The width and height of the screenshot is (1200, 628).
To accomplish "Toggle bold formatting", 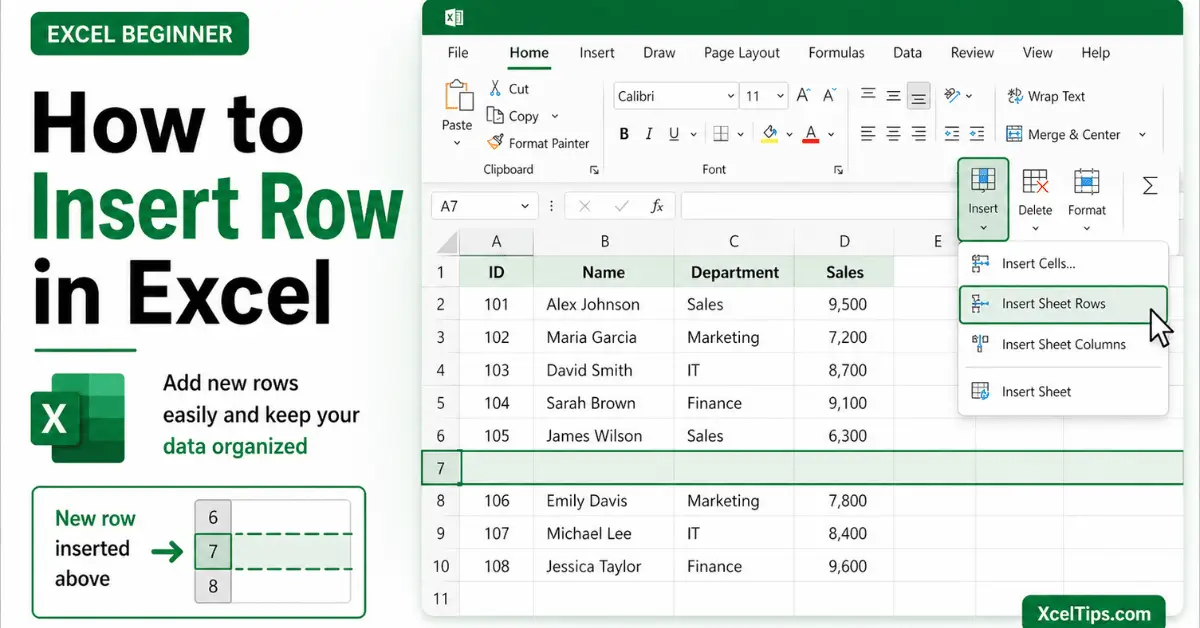I will [623, 133].
